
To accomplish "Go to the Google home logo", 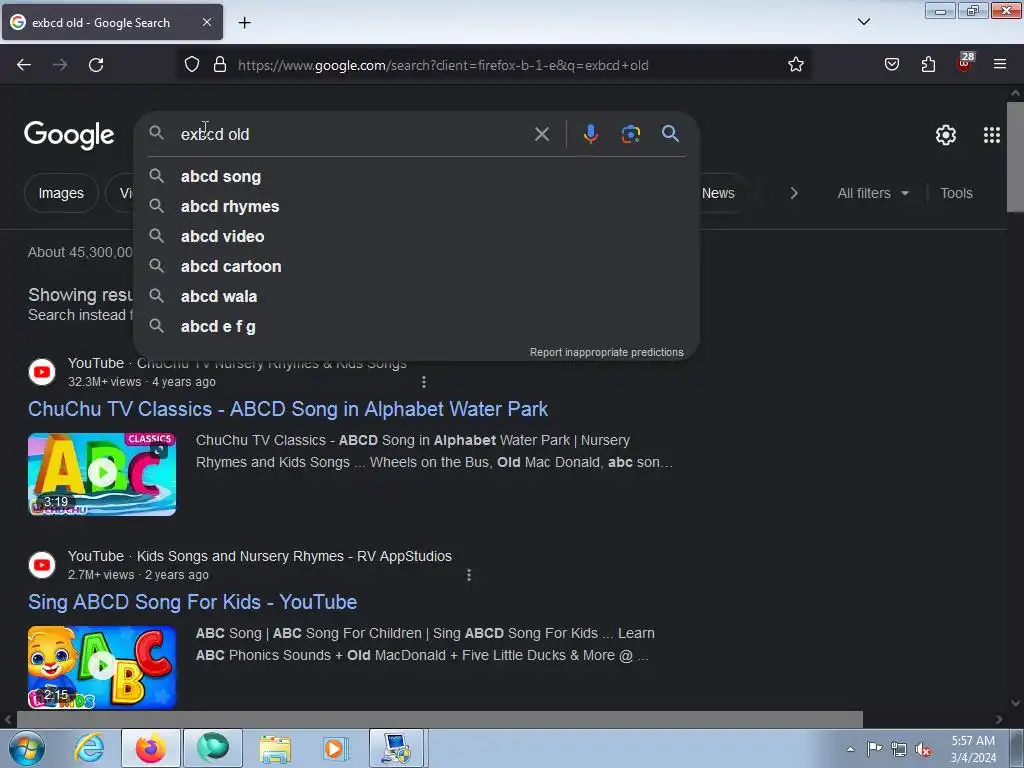I will [69, 135].
